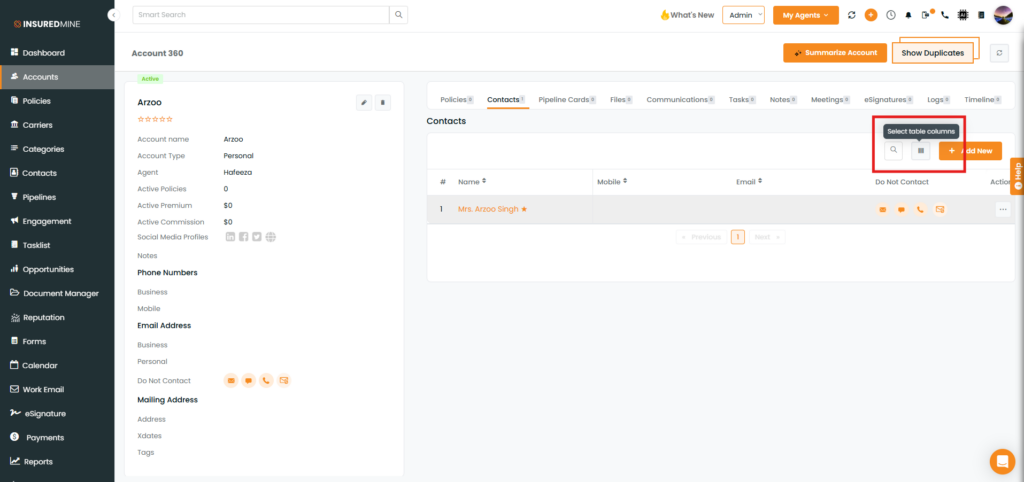Viewport: 1024px width, 482px height.
Task: Click the contacts table search icon
Action: 893,150
